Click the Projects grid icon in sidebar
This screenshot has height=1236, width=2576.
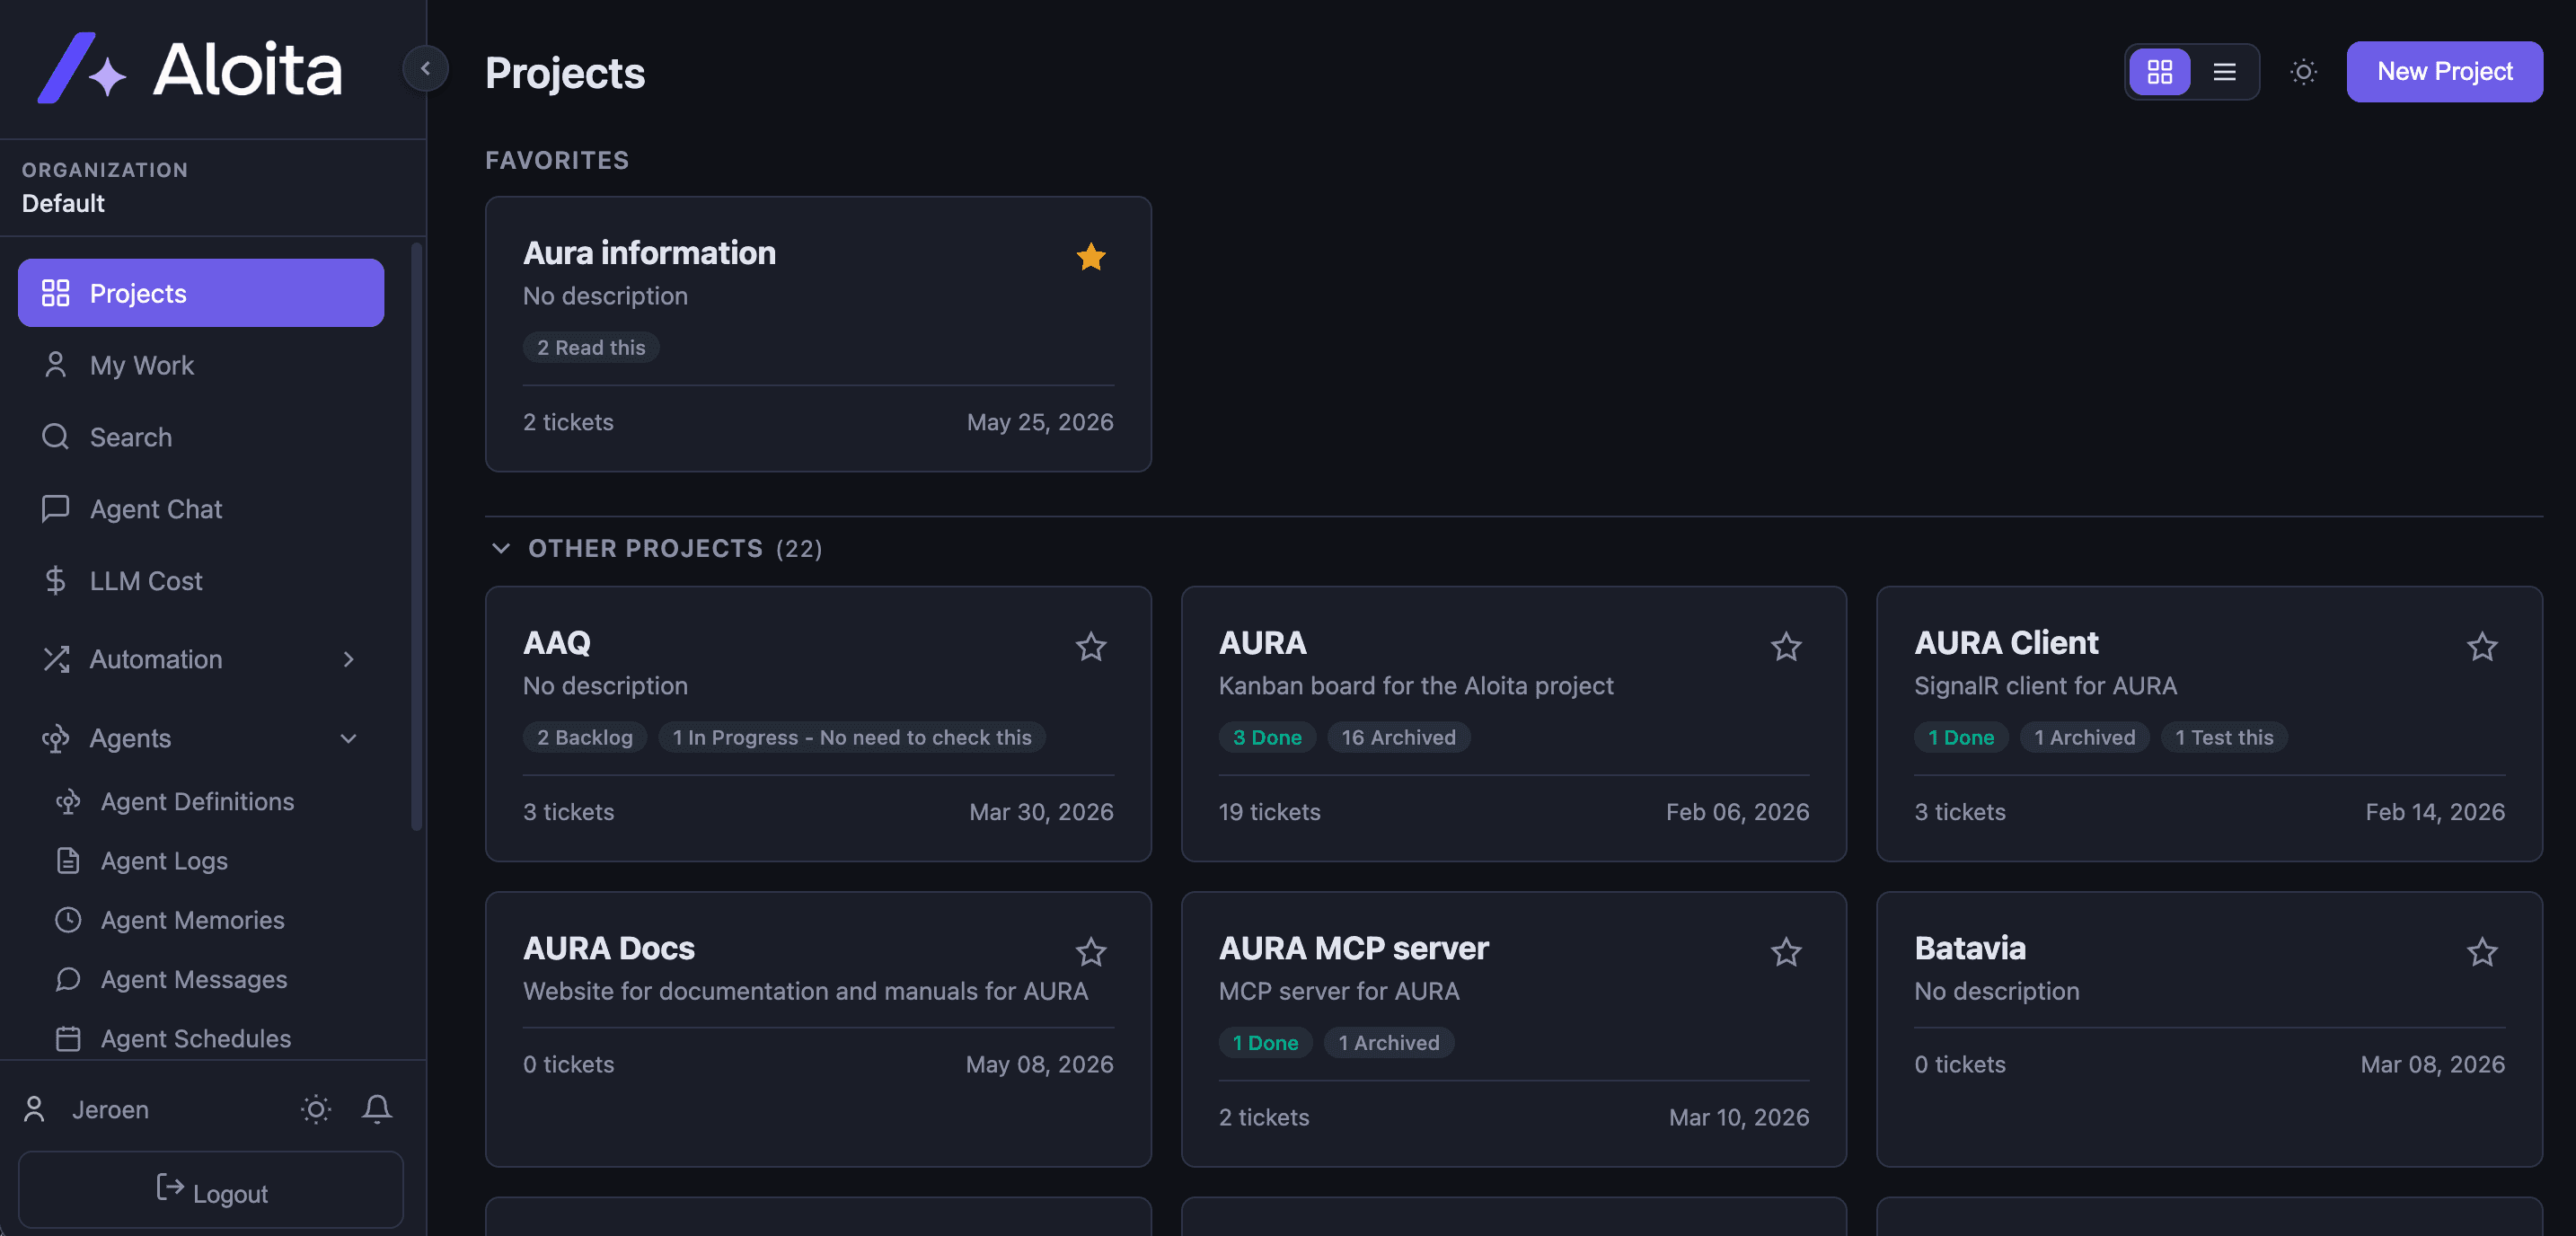[55, 293]
